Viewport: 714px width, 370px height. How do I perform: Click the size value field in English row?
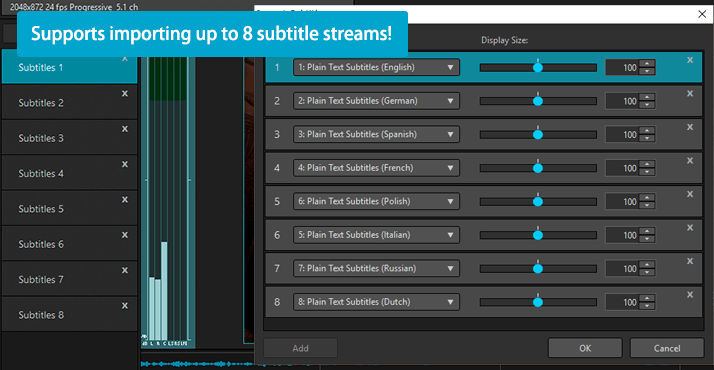pyautogui.click(x=622, y=68)
